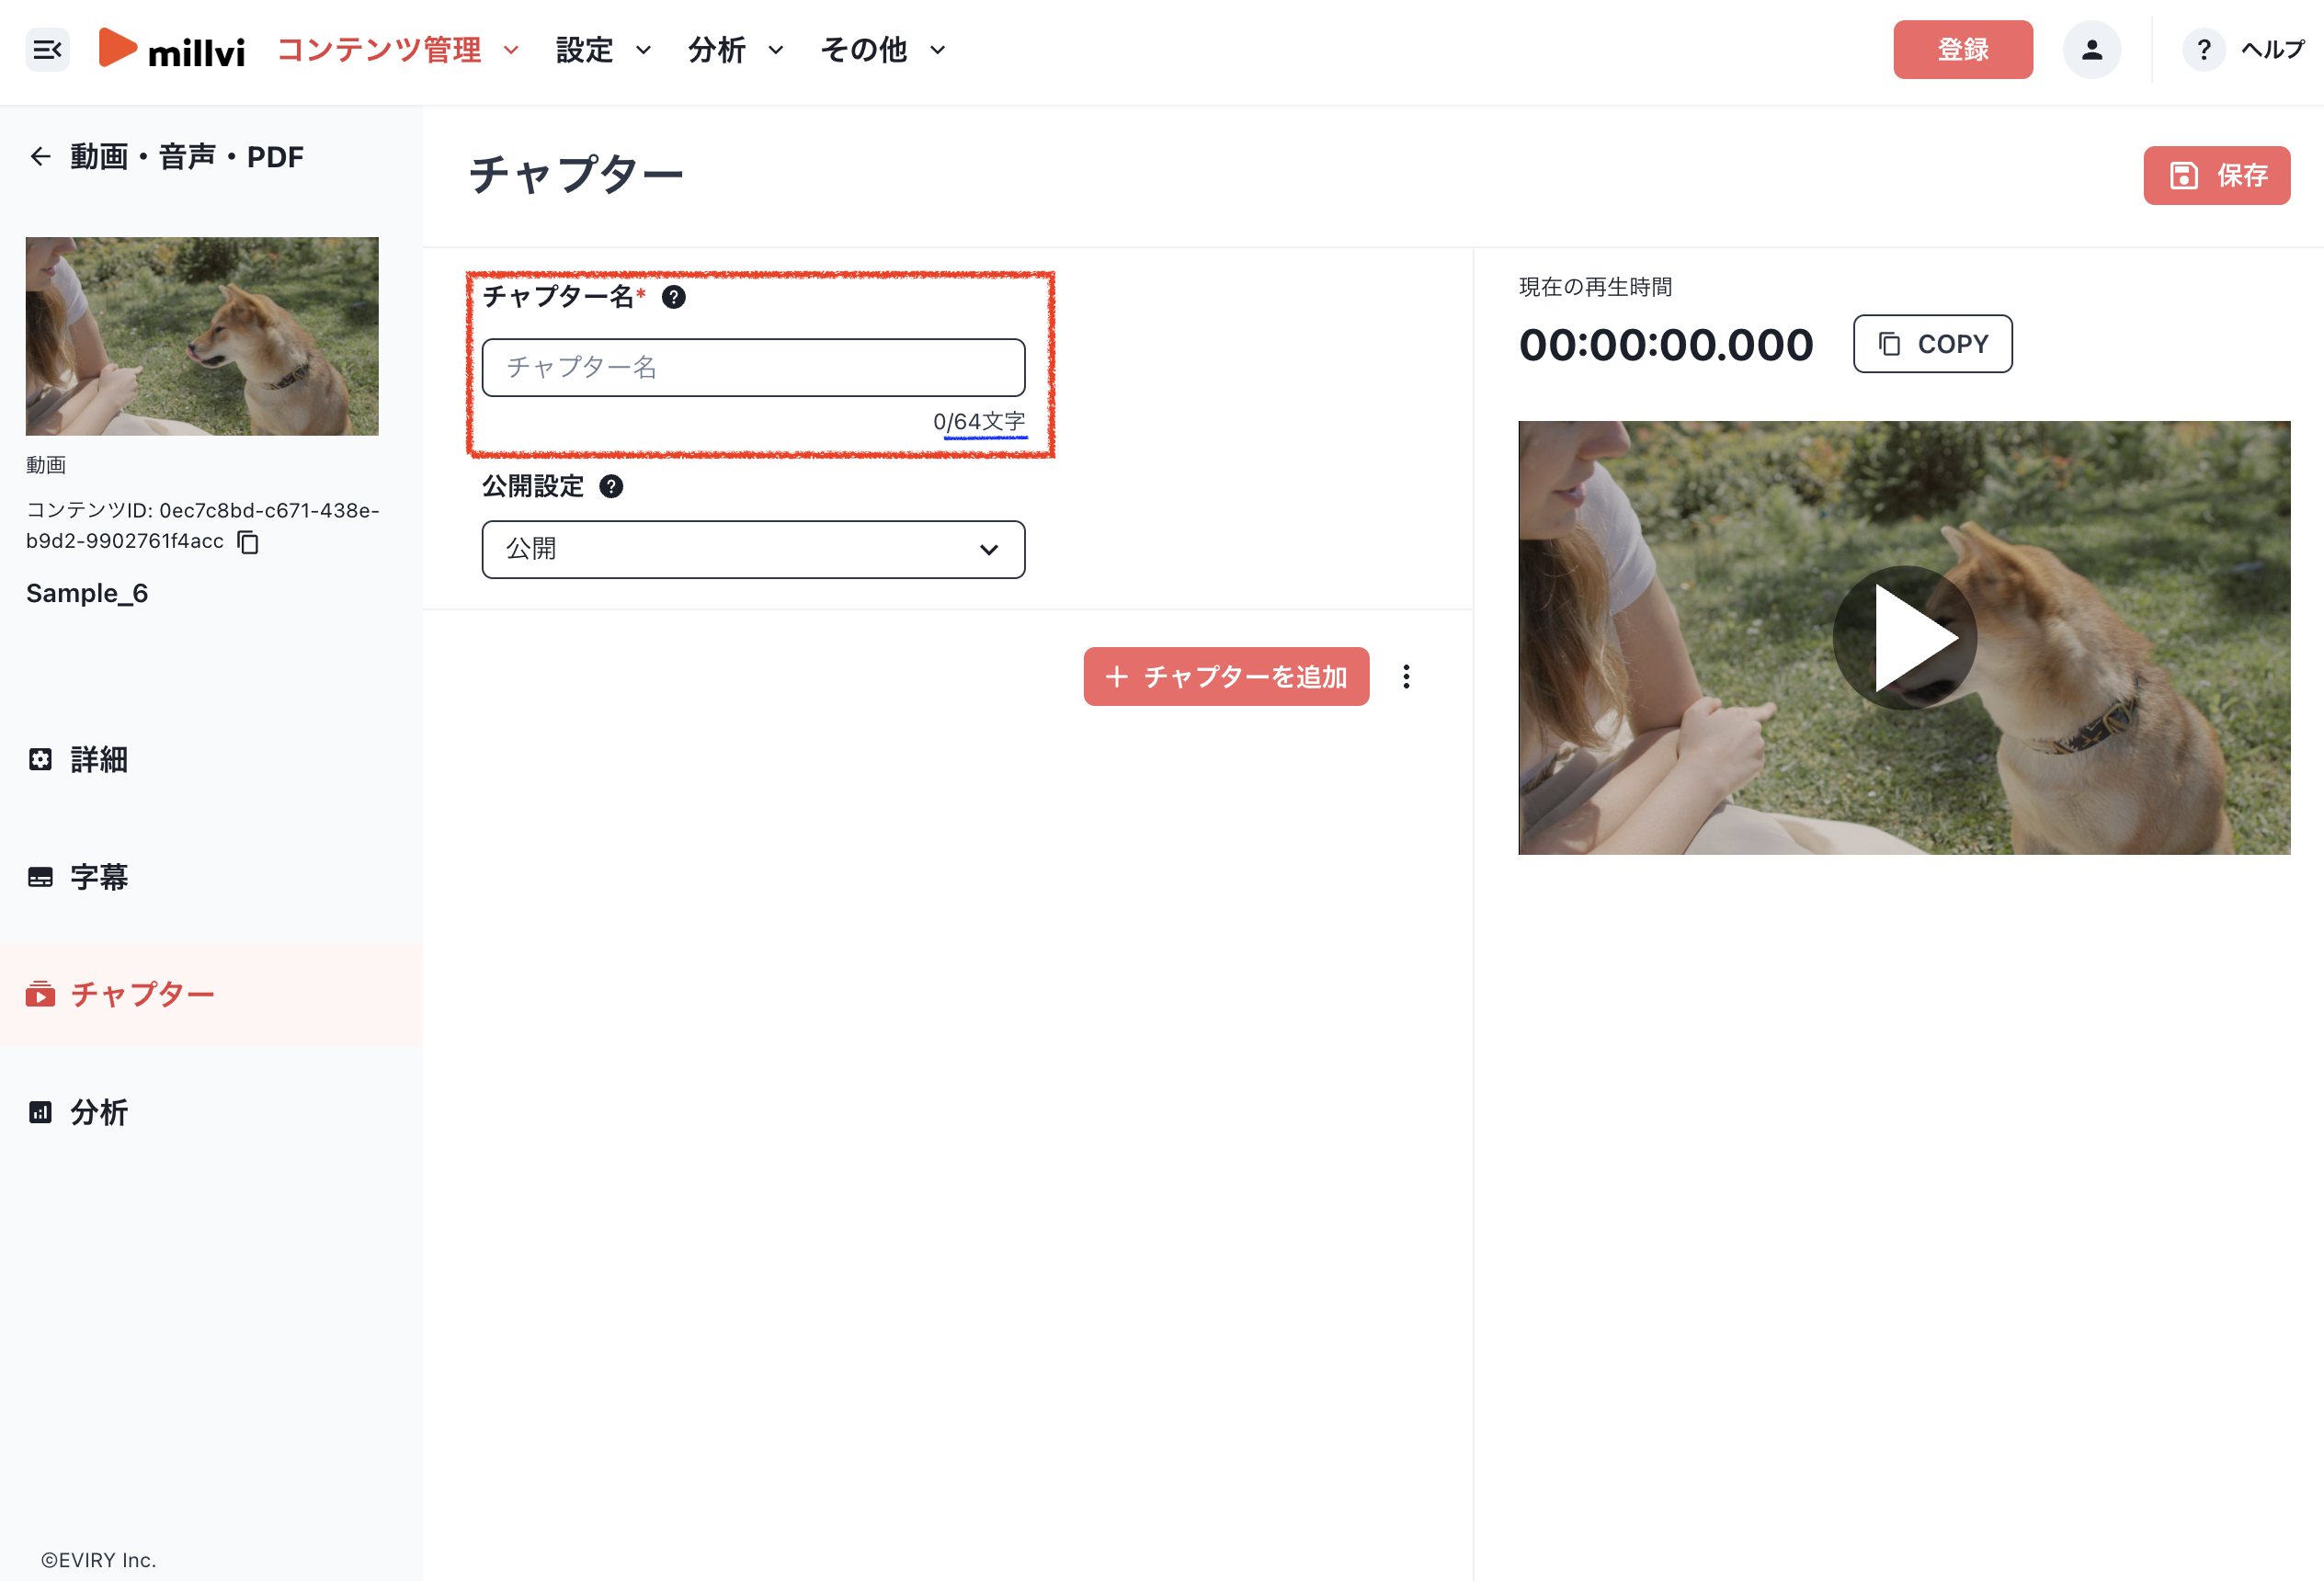Focus the チャプター名 input field
This screenshot has width=2324, height=1581.
point(753,367)
